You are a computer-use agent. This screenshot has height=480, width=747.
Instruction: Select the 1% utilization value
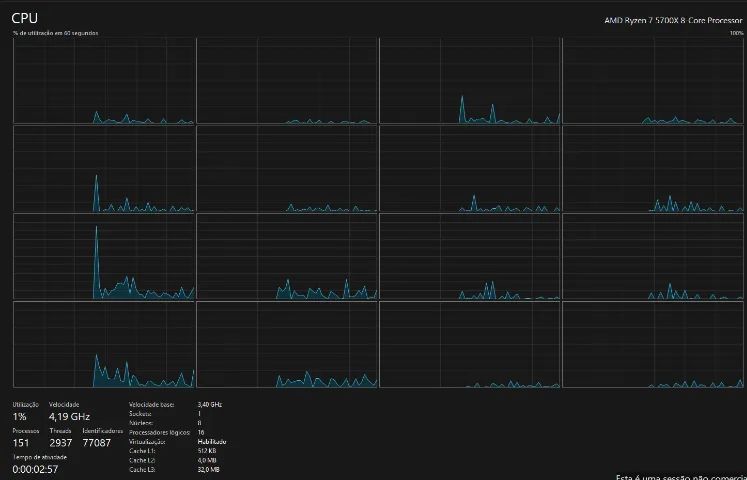20,417
